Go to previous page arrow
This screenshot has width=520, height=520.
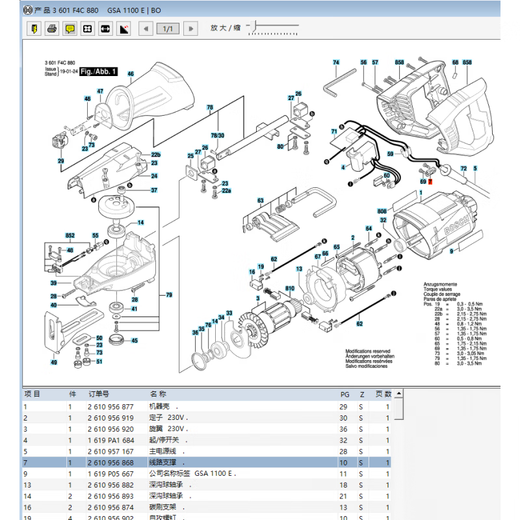coord(146,29)
